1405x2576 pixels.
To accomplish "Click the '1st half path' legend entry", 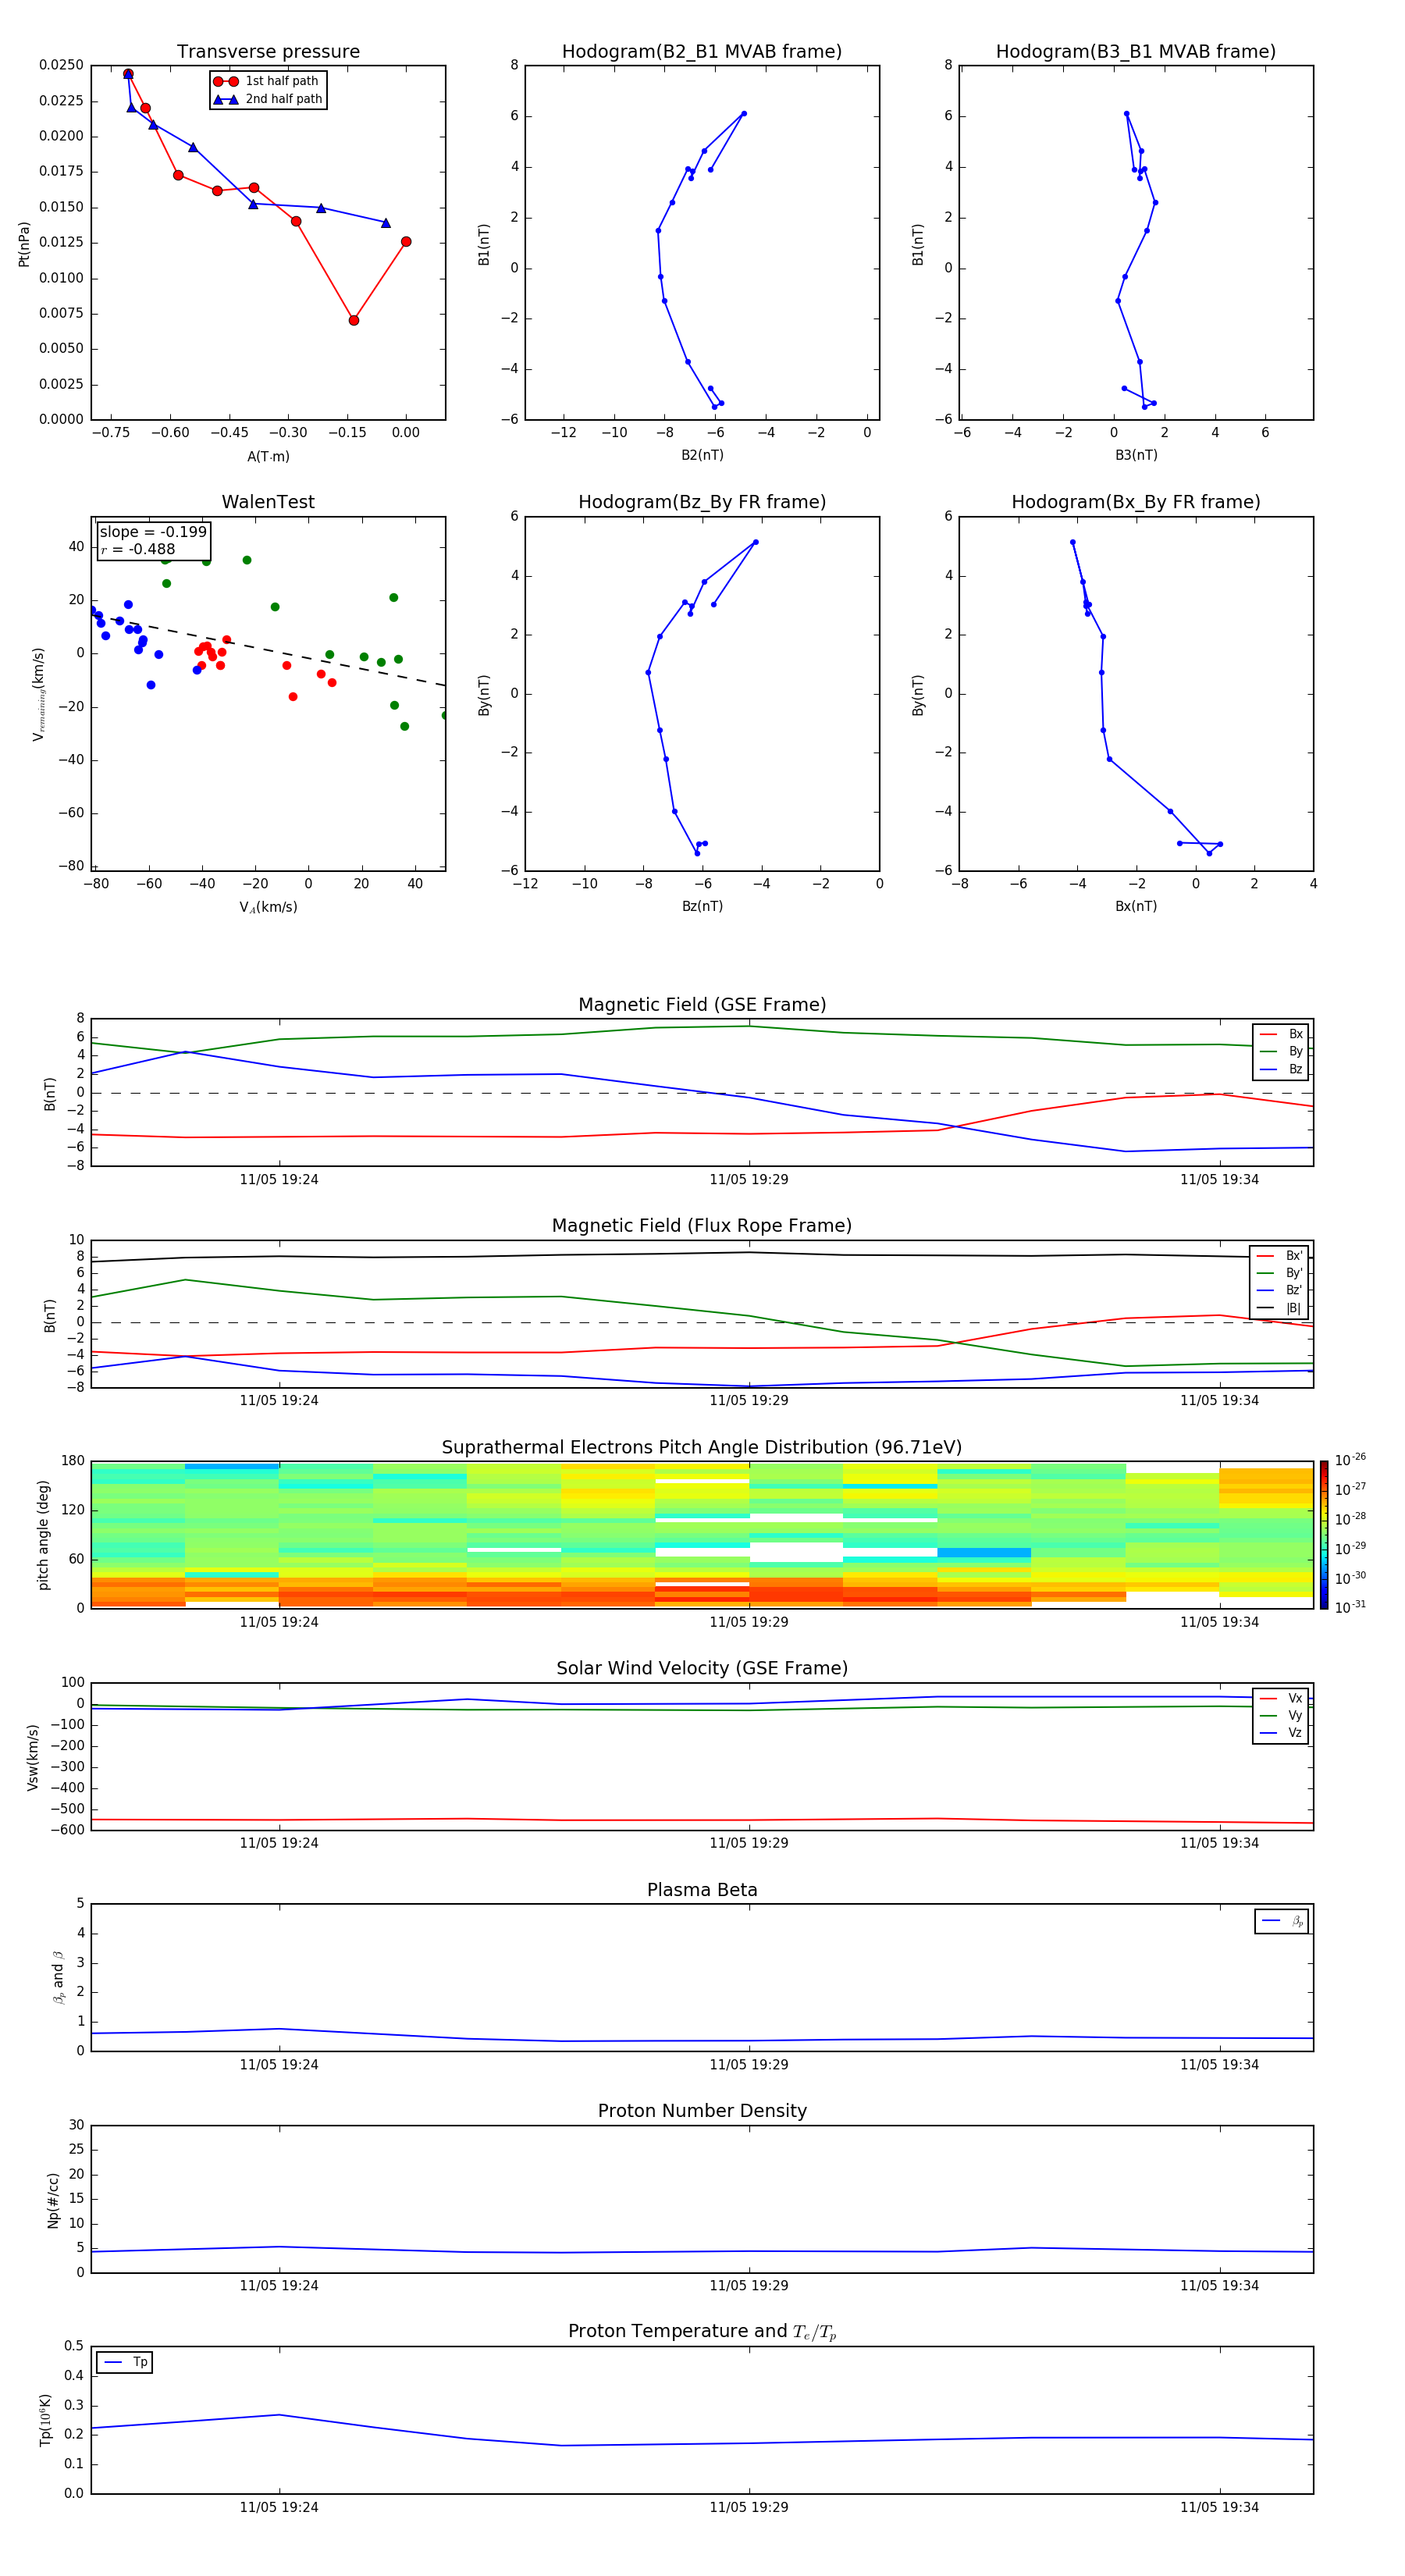I will click(x=266, y=81).
